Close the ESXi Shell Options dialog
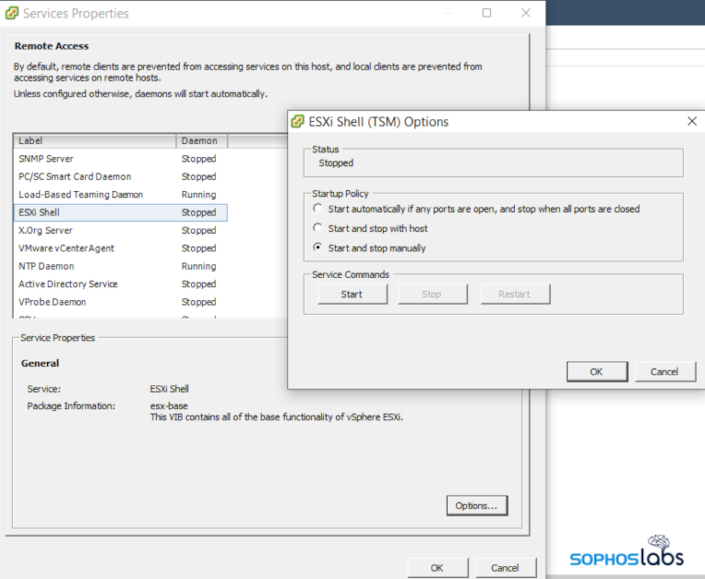This screenshot has height=579, width=705. (691, 121)
